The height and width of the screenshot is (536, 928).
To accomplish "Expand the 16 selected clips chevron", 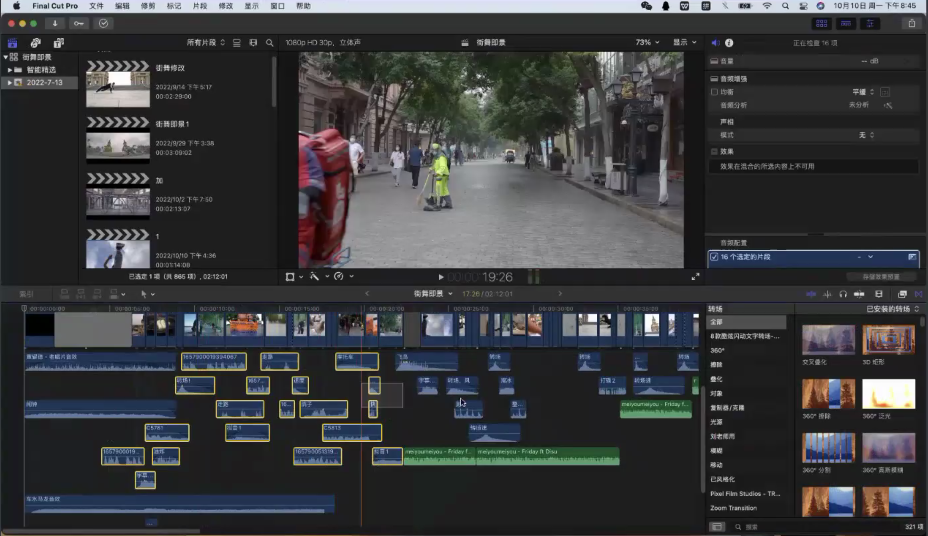I will tap(870, 257).
